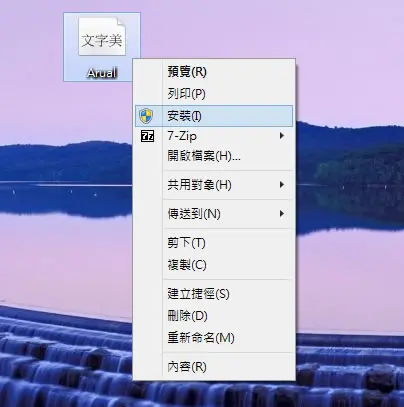Select the Arual font file thumbnail
Viewport: 404px width, 407px height.
[102, 37]
